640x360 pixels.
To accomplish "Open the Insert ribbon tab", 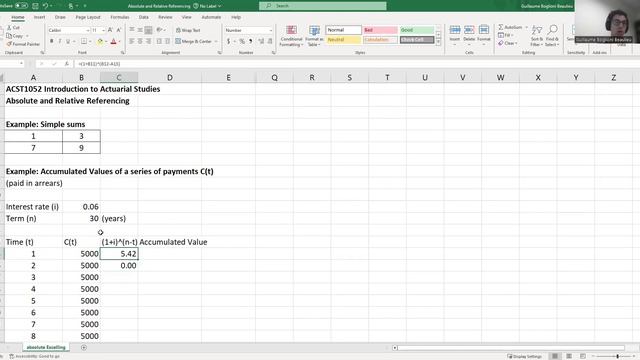I will point(39,17).
